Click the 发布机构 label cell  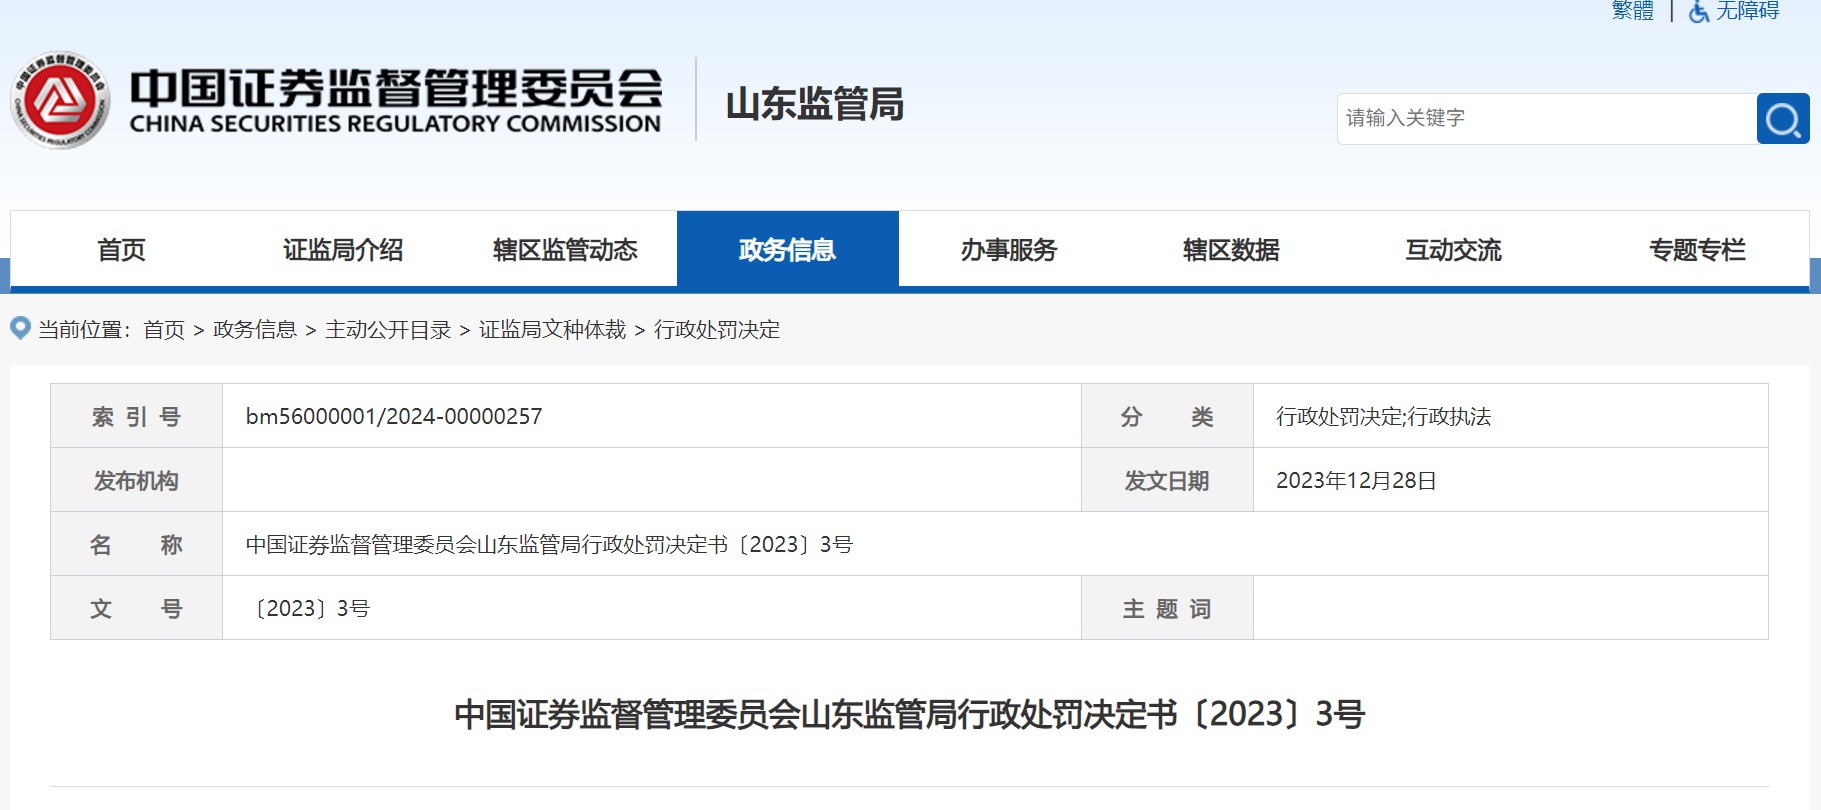(136, 480)
